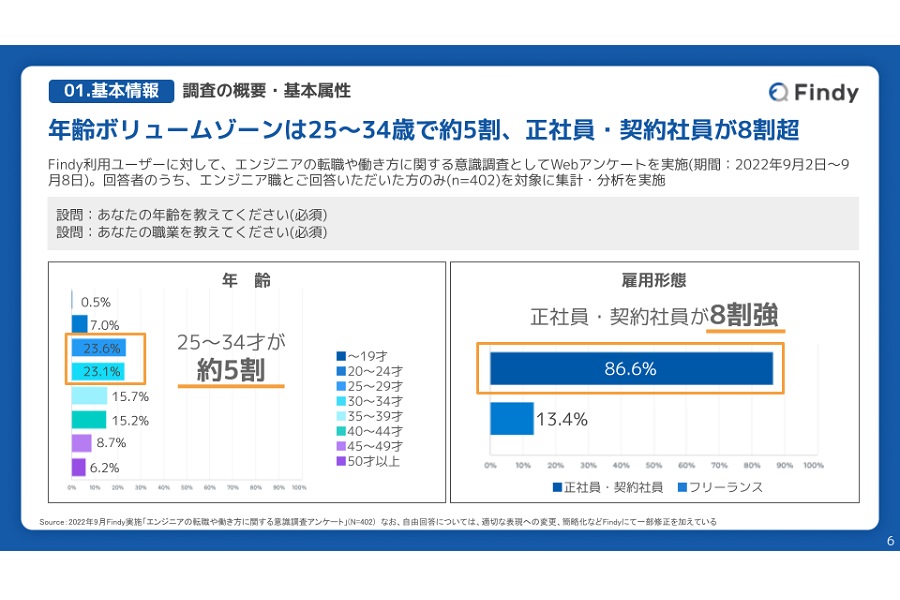Image resolution: width=900 pixels, height=600 pixels.
Task: Select the 正社員・契約社員 legend swatch
Action: [556, 487]
